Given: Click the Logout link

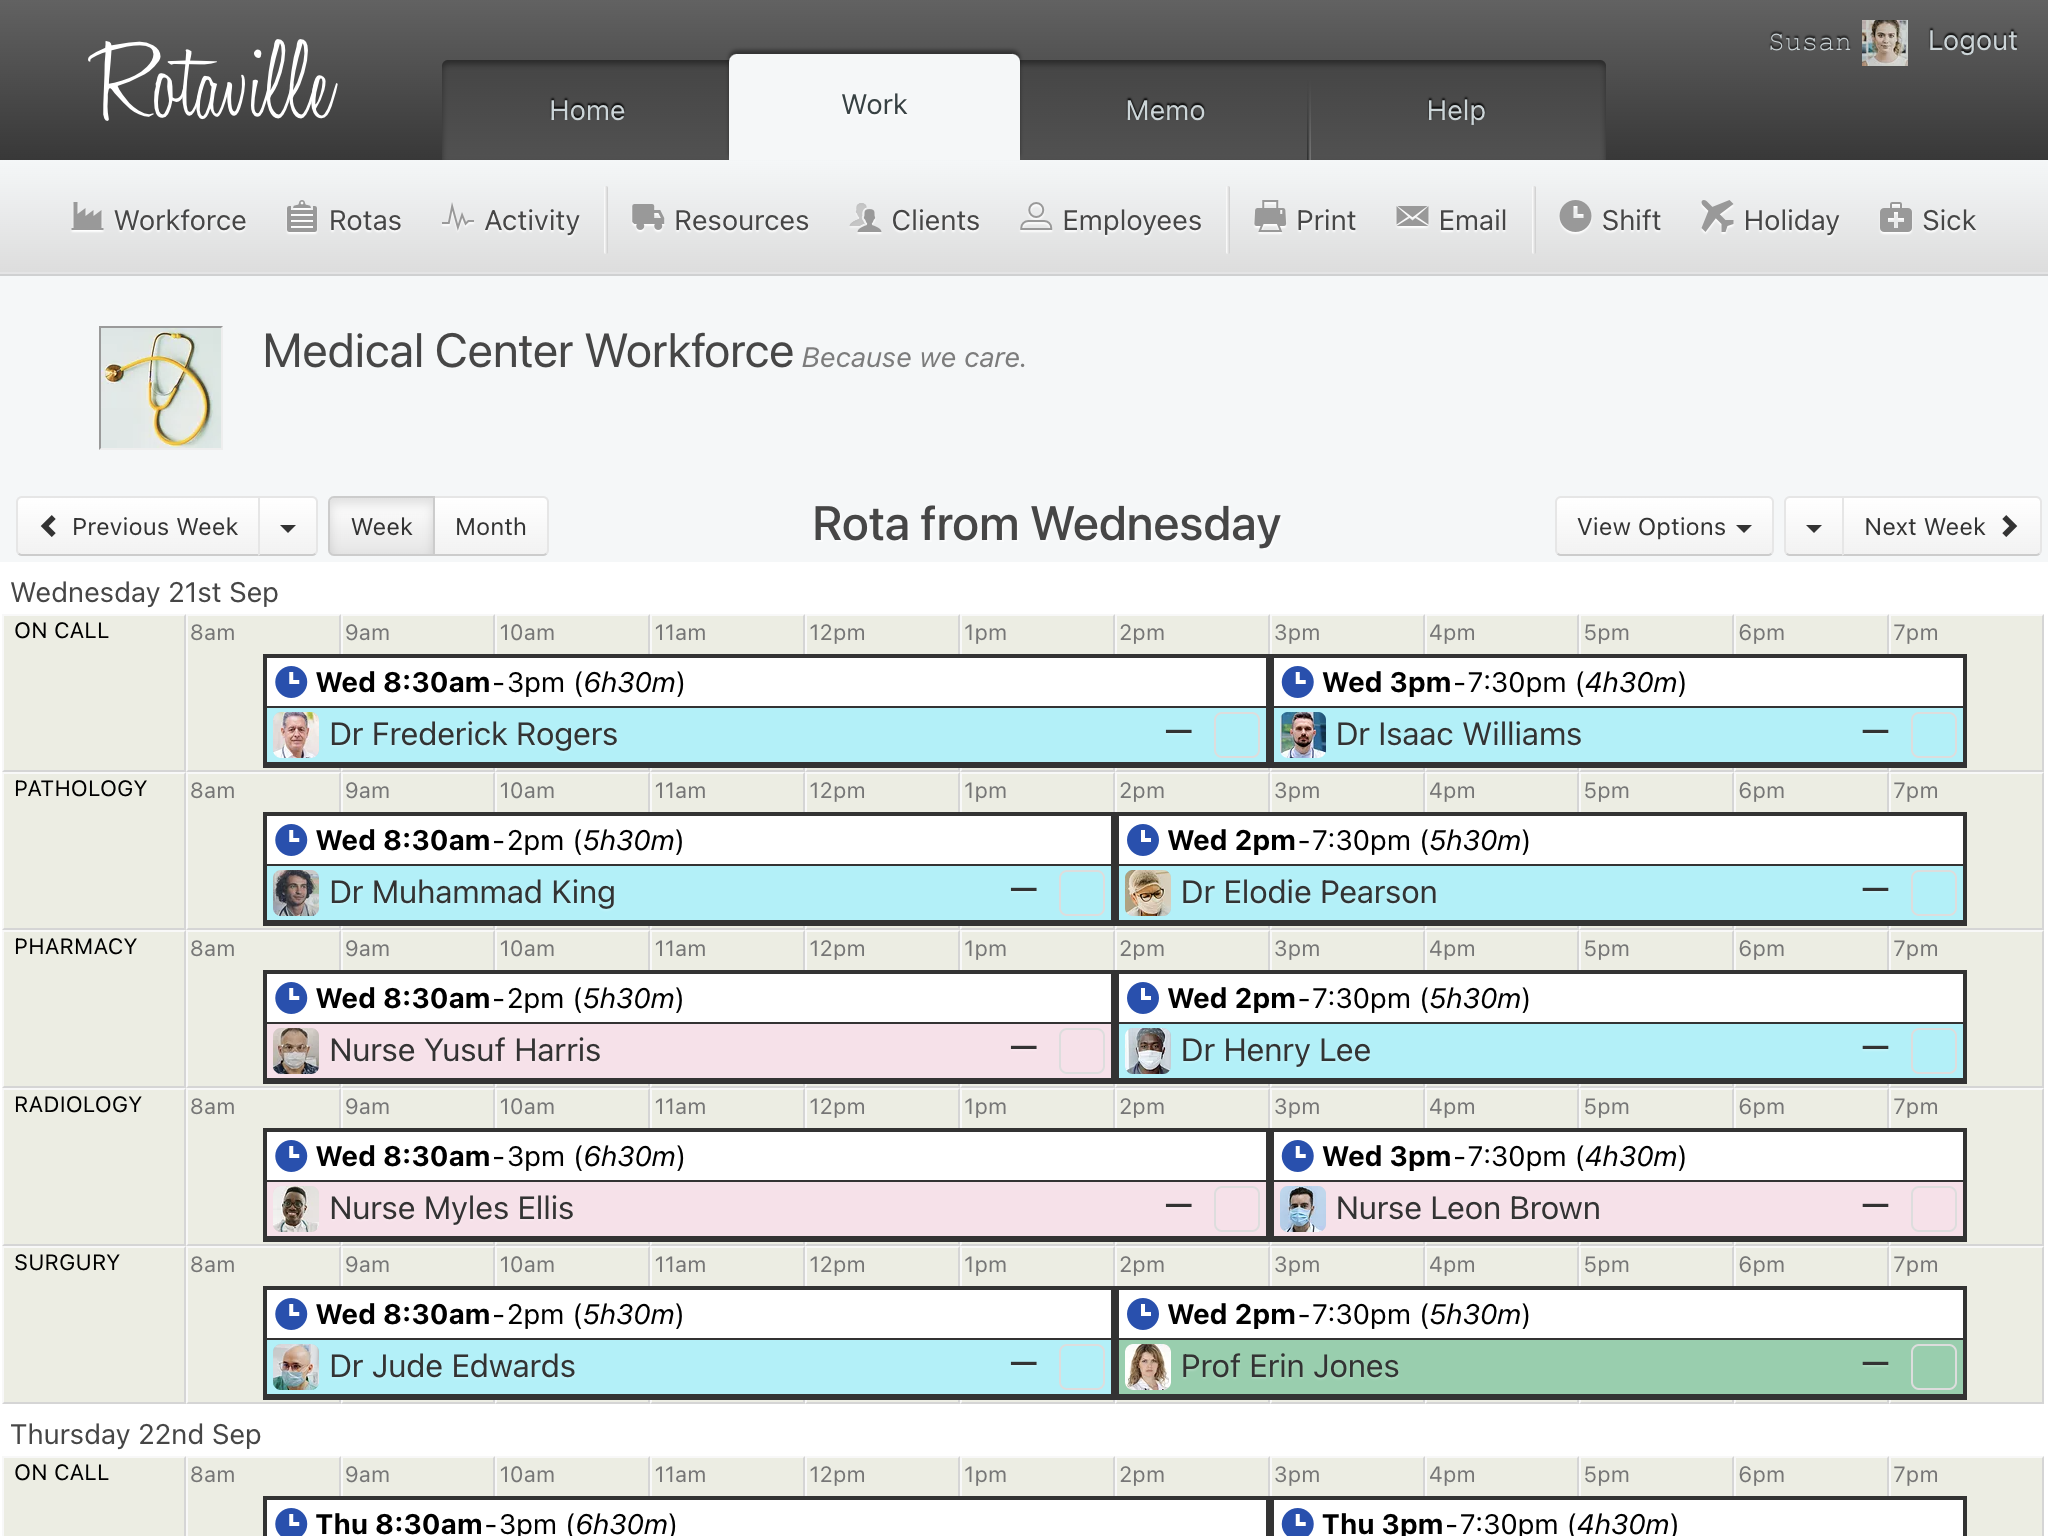Looking at the screenshot, I should (1971, 41).
